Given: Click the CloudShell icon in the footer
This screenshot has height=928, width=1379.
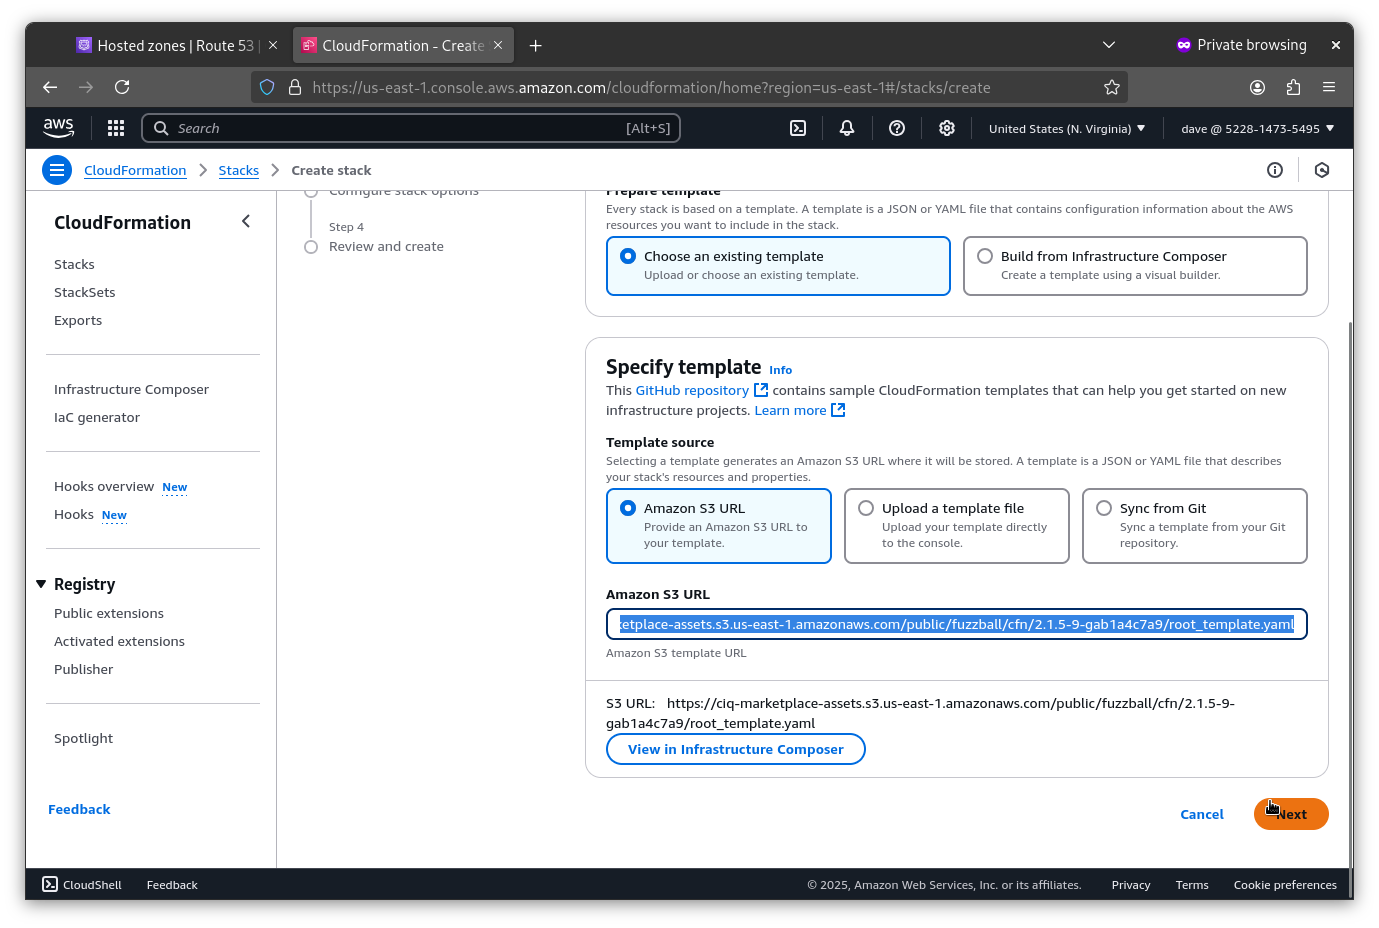Looking at the screenshot, I should click(x=50, y=884).
